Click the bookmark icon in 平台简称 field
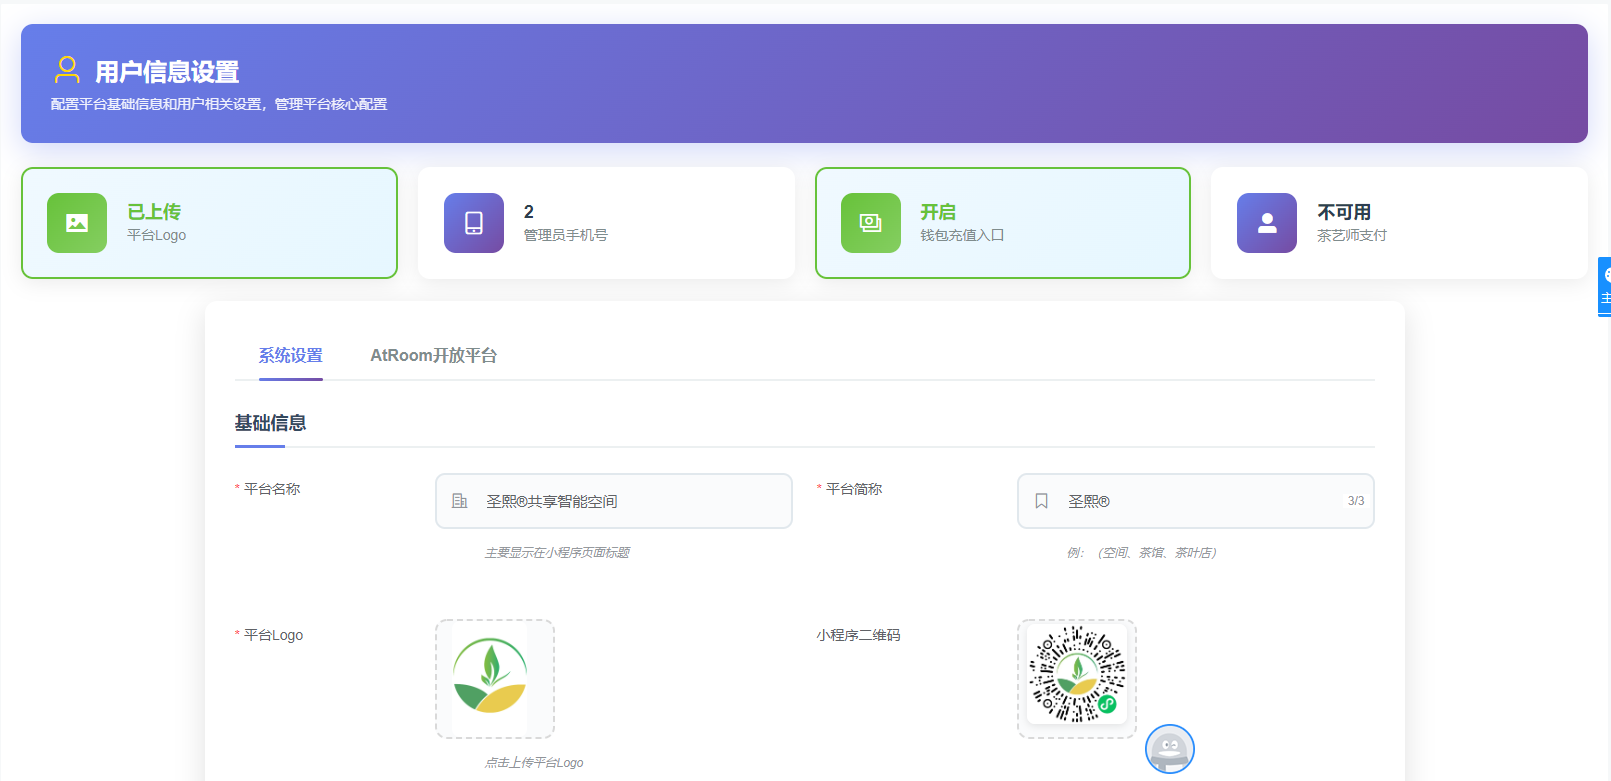 click(1041, 501)
